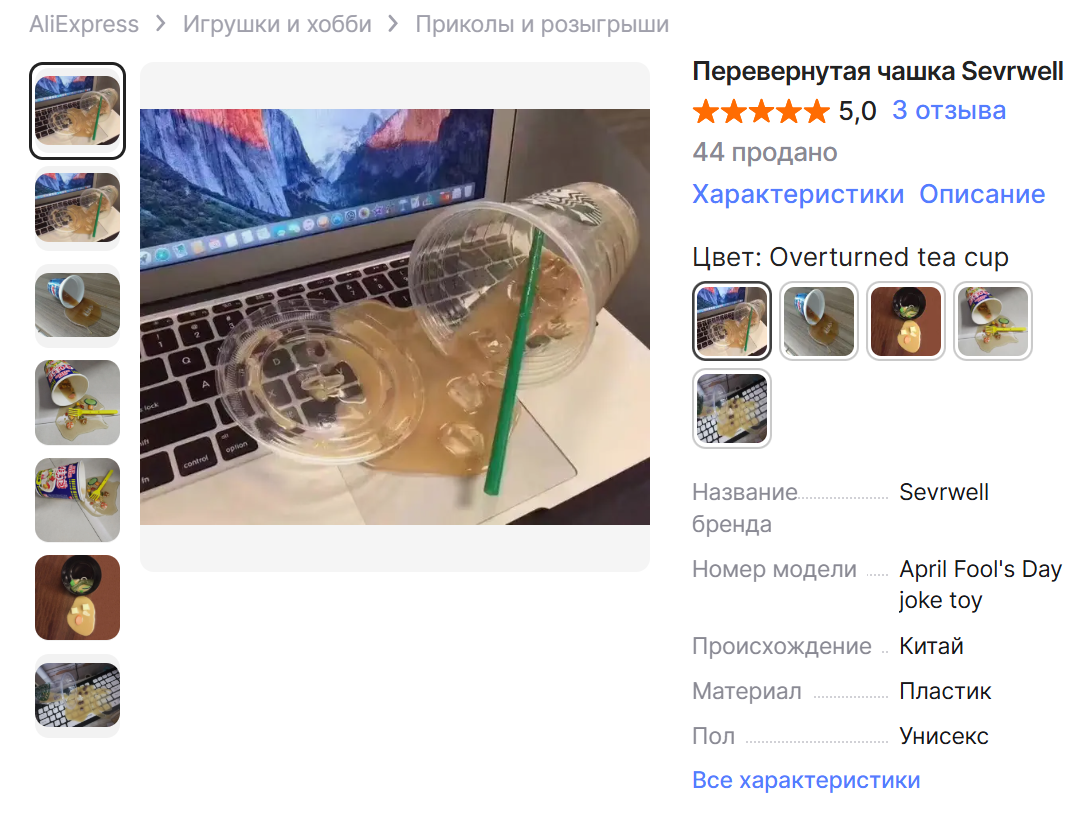Choose noodle cup with fork color option
Viewport: 1092px width, 819px height.
pos(993,321)
